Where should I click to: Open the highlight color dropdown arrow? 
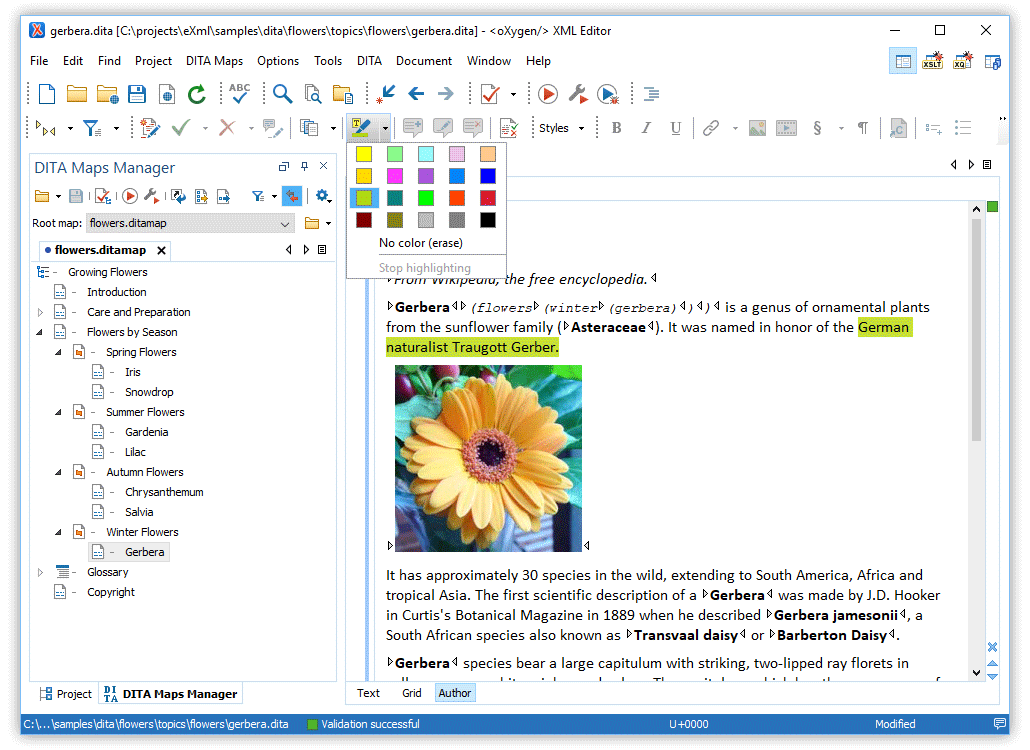(385, 128)
